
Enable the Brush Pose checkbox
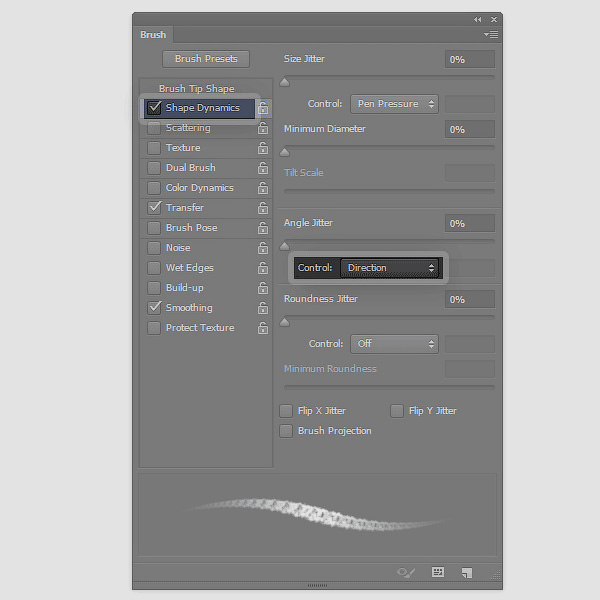tap(154, 228)
